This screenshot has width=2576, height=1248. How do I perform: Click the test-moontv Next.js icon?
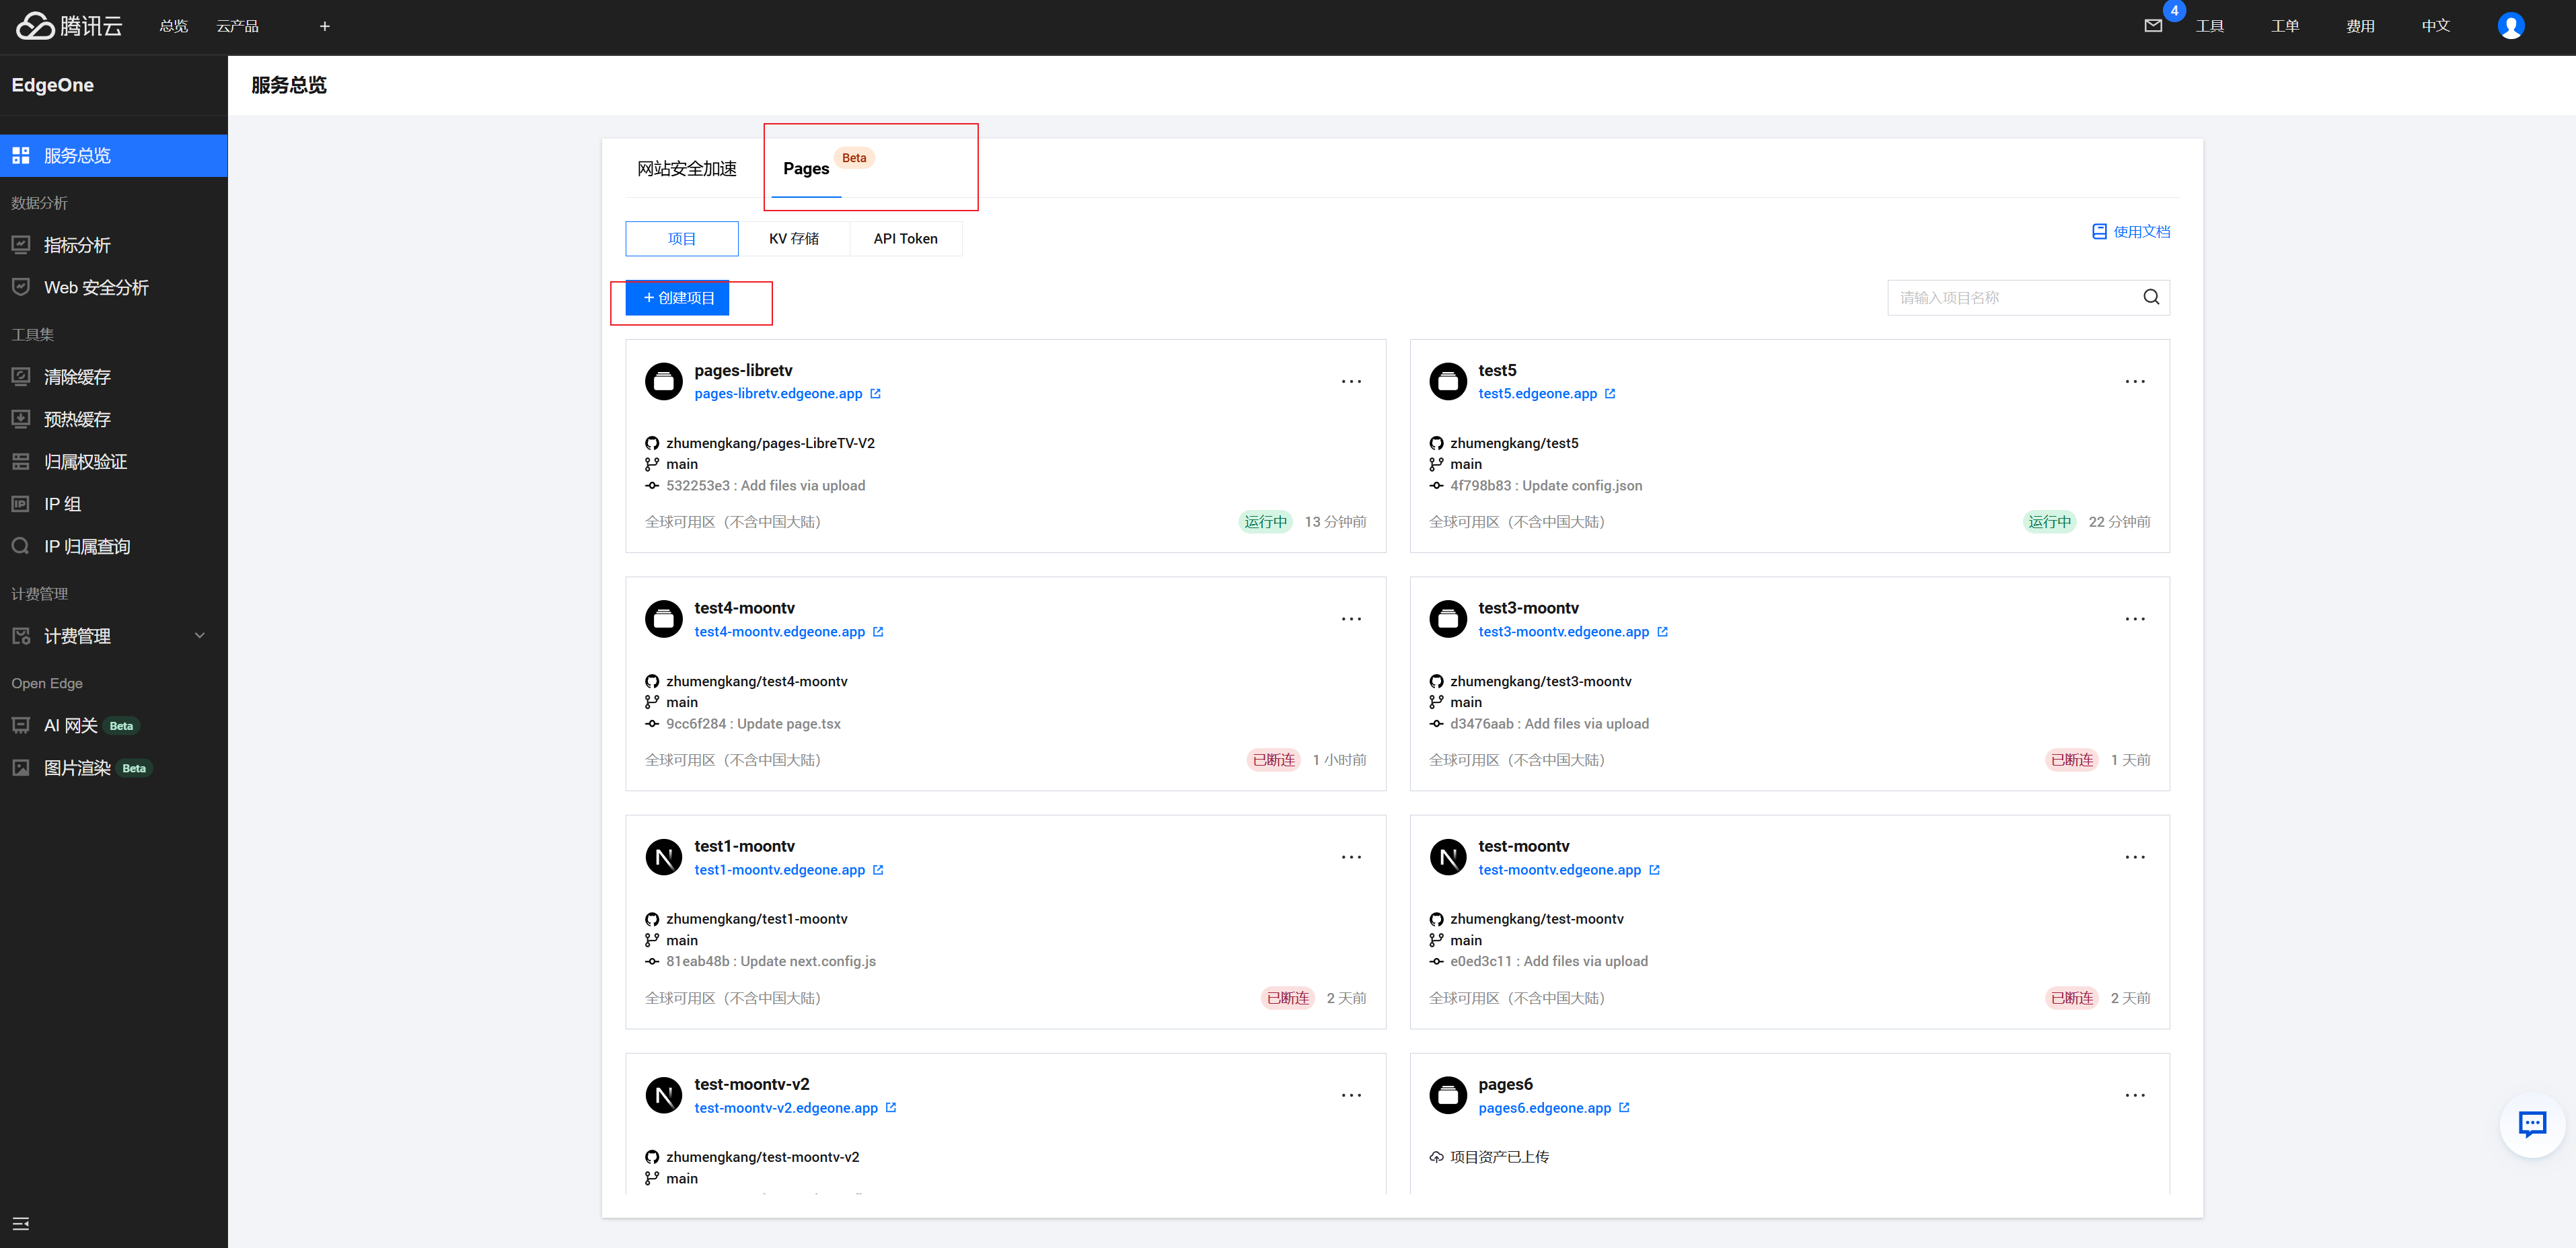coord(1447,857)
